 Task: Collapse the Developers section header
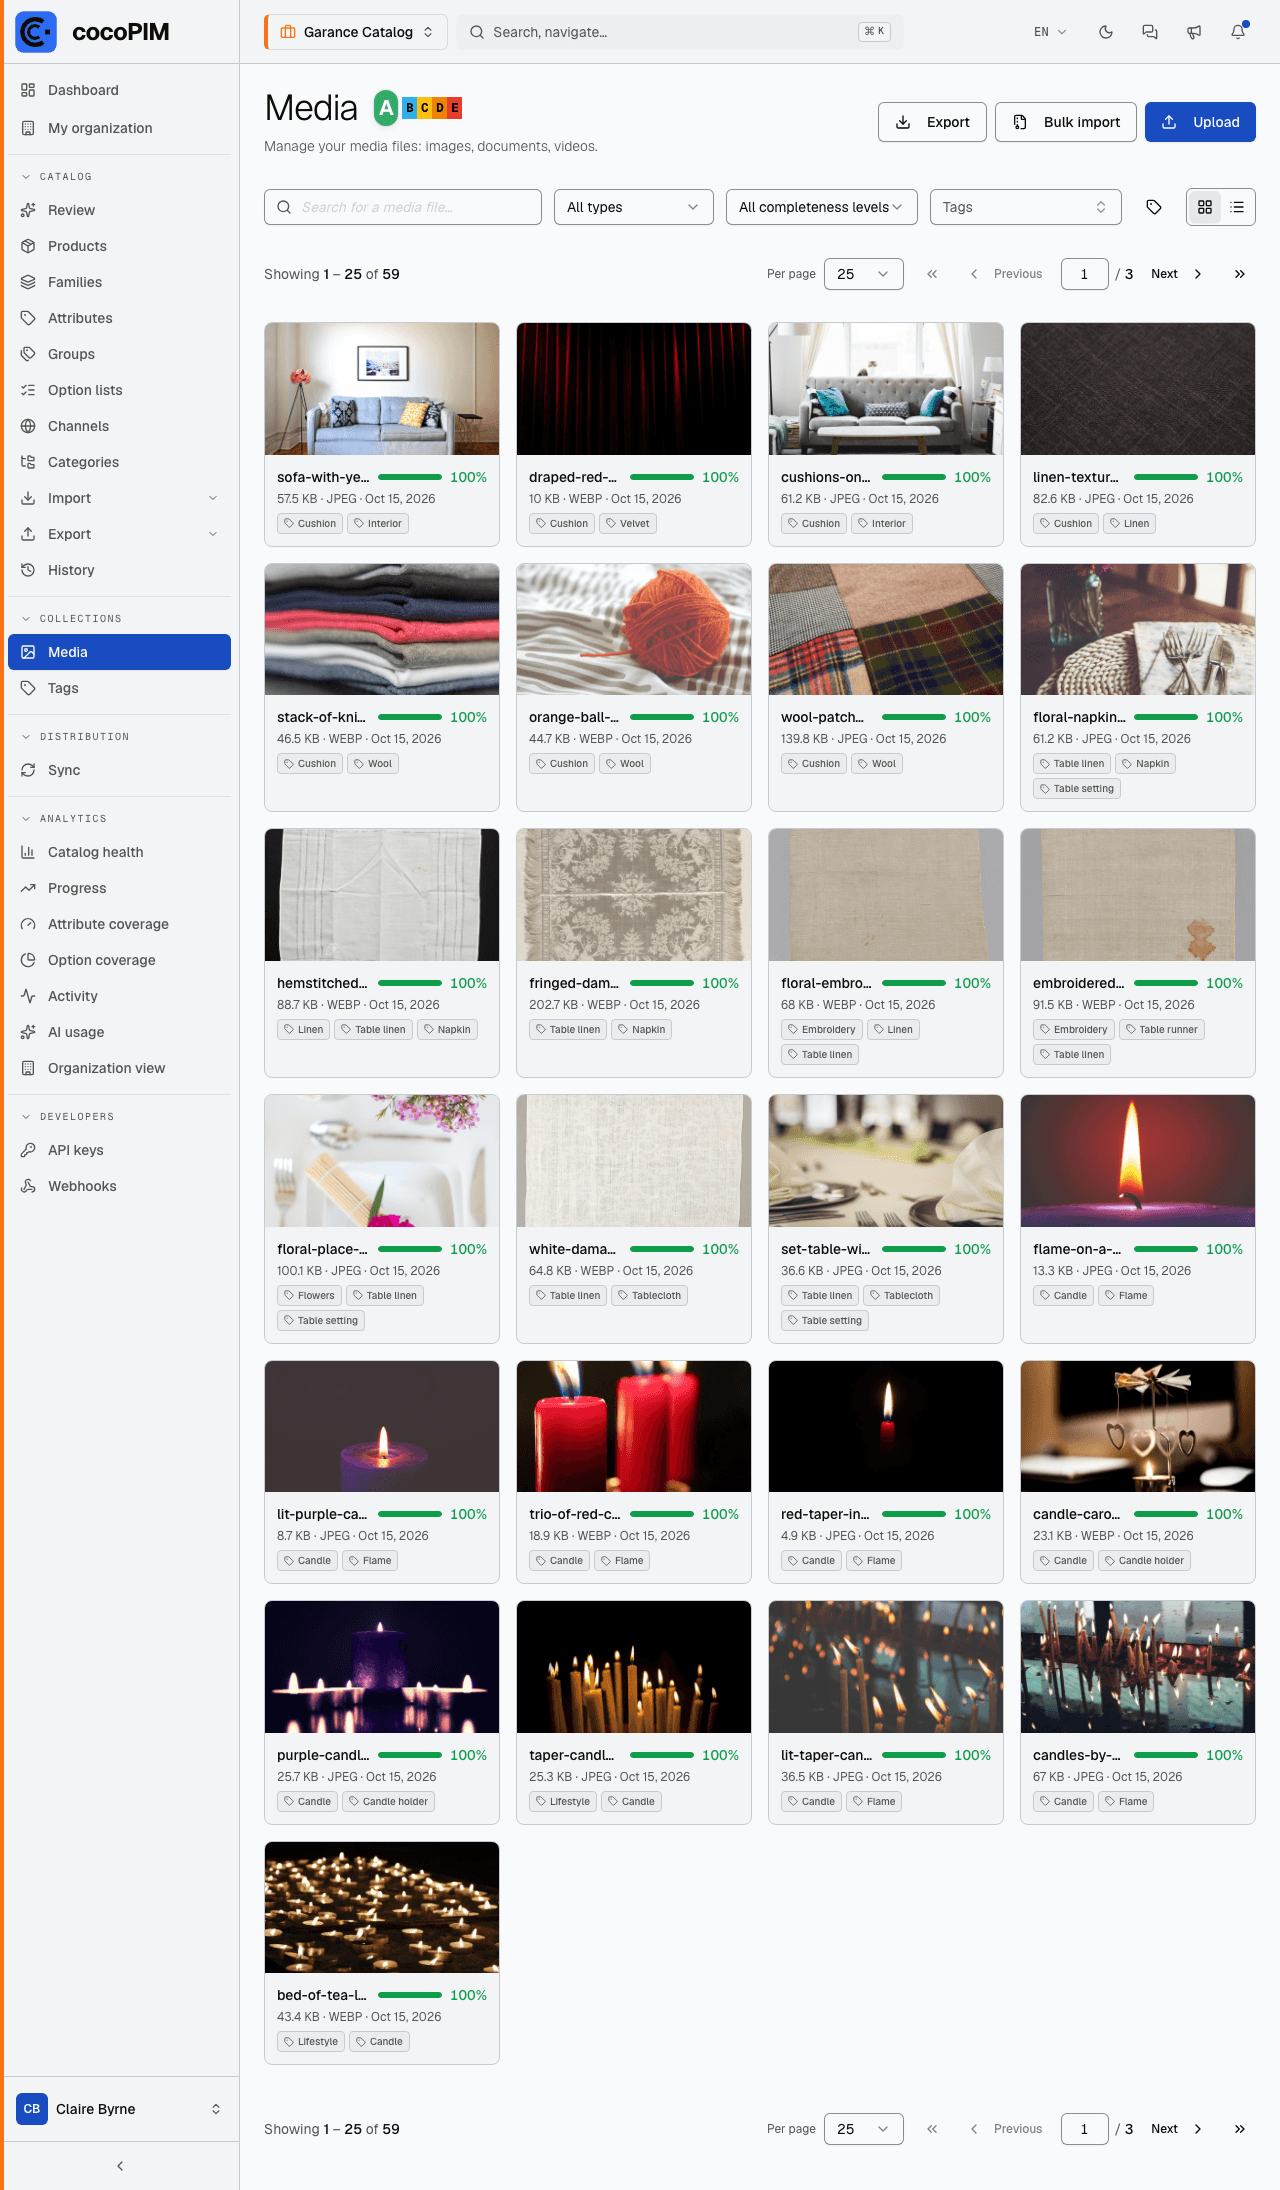pyautogui.click(x=67, y=1117)
